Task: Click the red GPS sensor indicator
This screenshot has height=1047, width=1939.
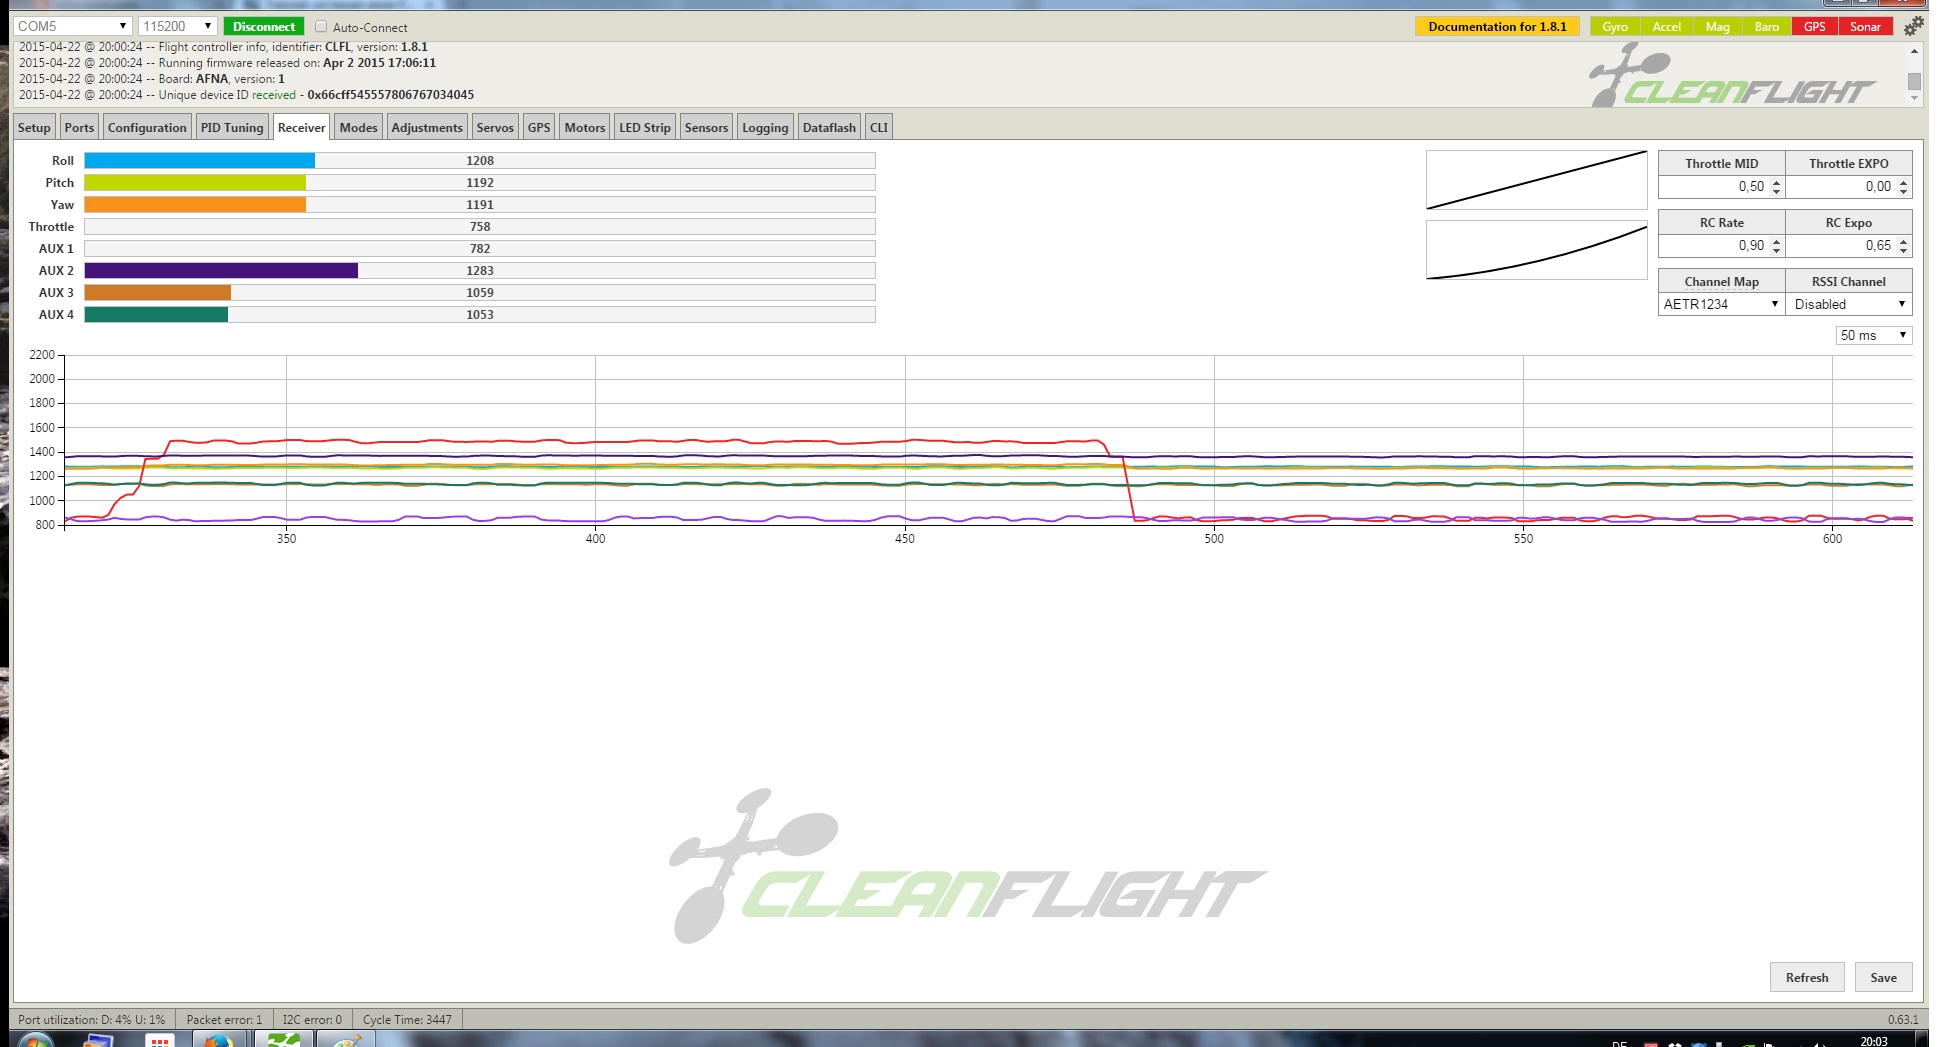Action: point(1815,27)
